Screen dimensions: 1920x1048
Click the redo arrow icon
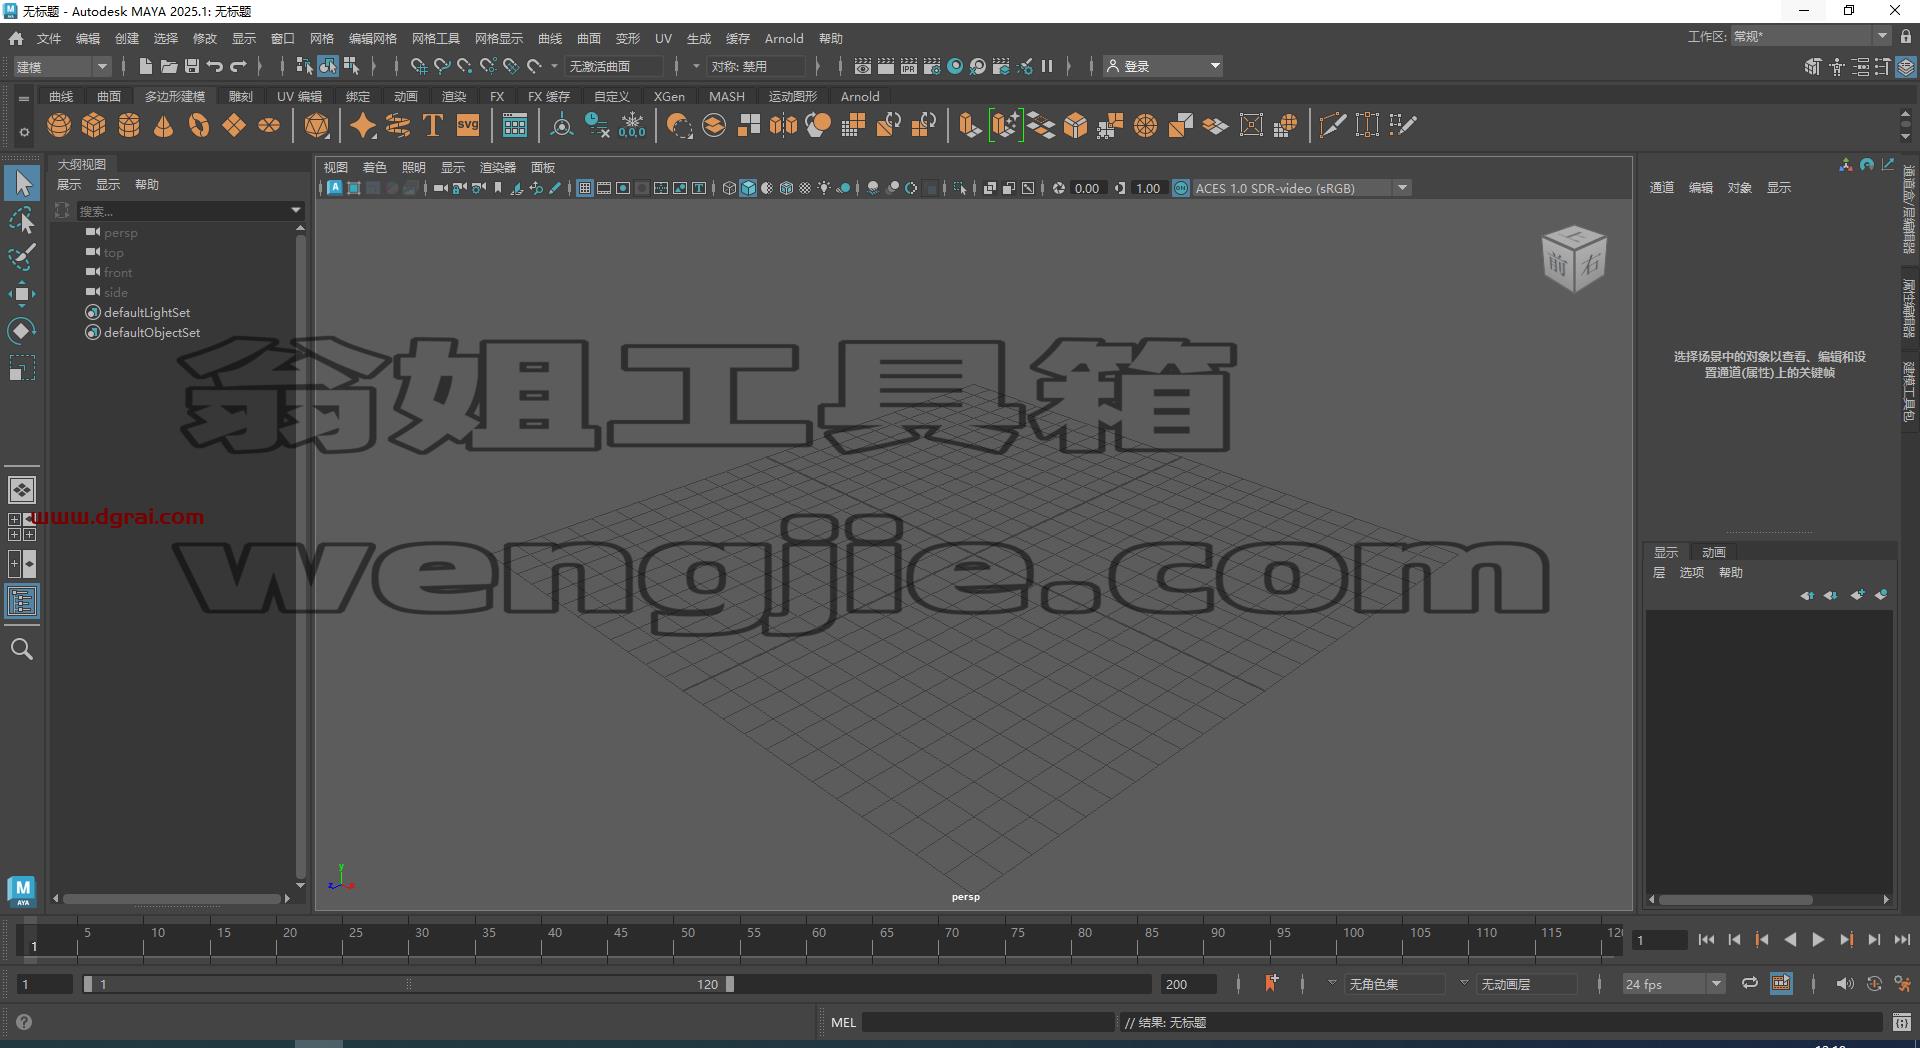coord(238,66)
